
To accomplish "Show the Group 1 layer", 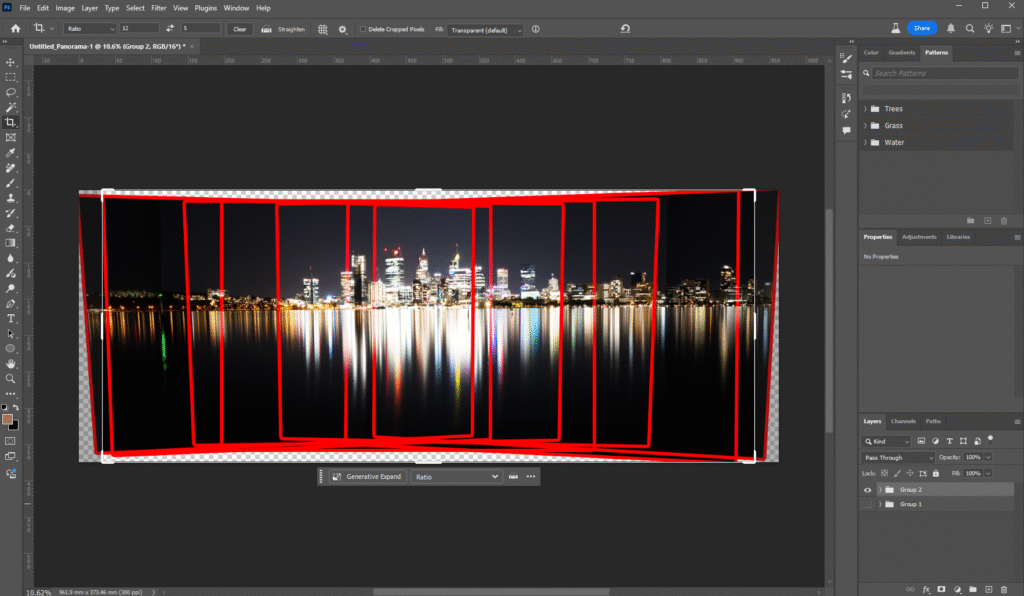I will (x=867, y=505).
